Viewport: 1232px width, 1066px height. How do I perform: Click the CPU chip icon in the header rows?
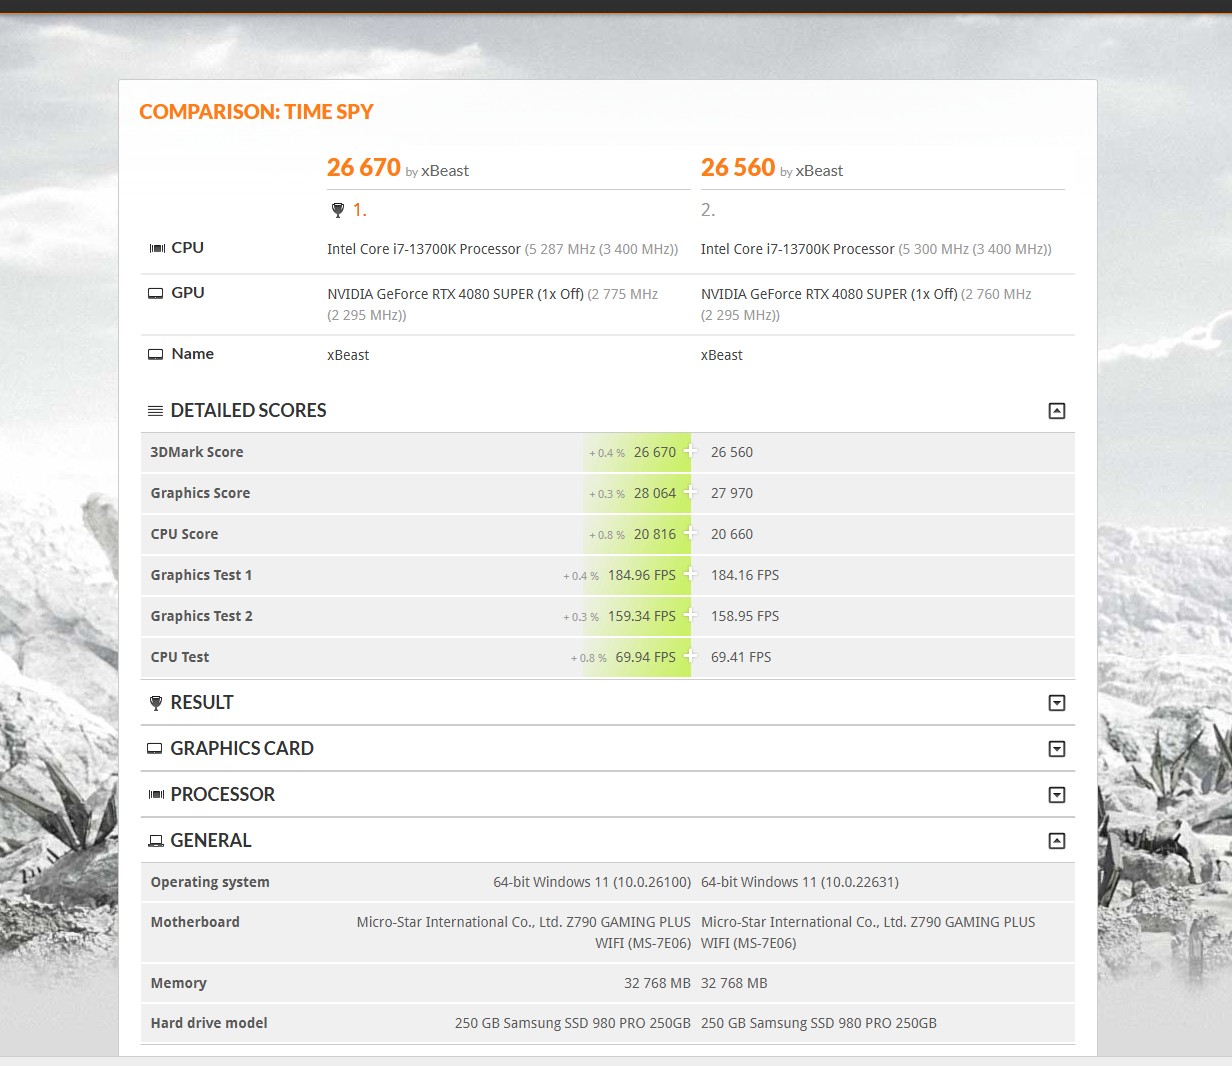pyautogui.click(x=157, y=248)
